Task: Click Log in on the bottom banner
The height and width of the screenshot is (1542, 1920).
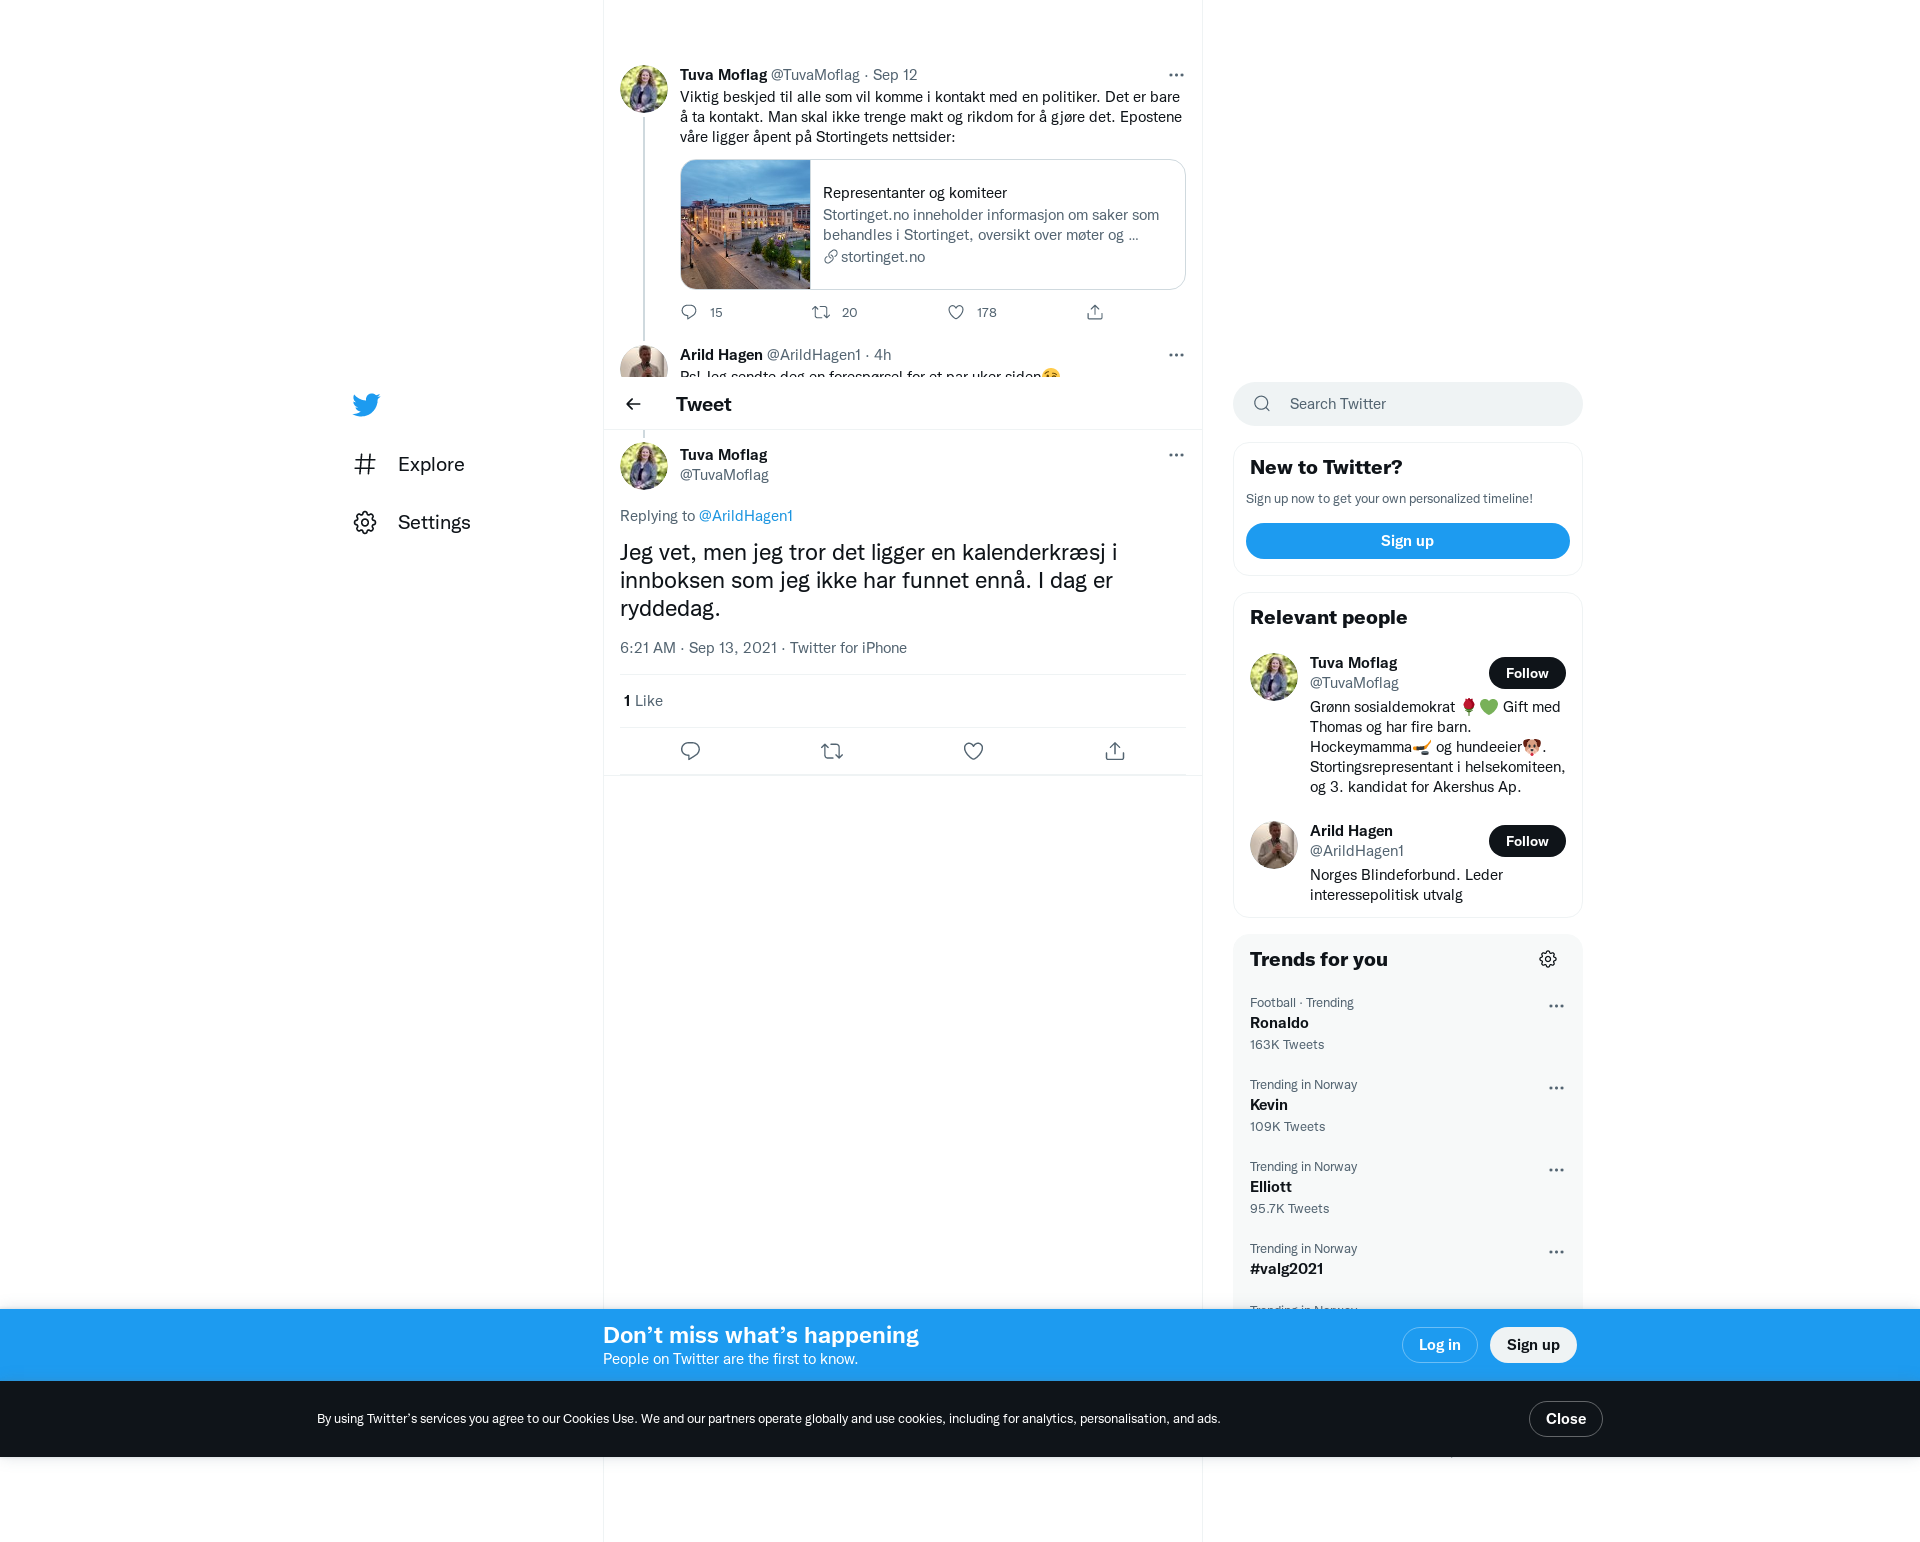Action: (x=1439, y=1345)
